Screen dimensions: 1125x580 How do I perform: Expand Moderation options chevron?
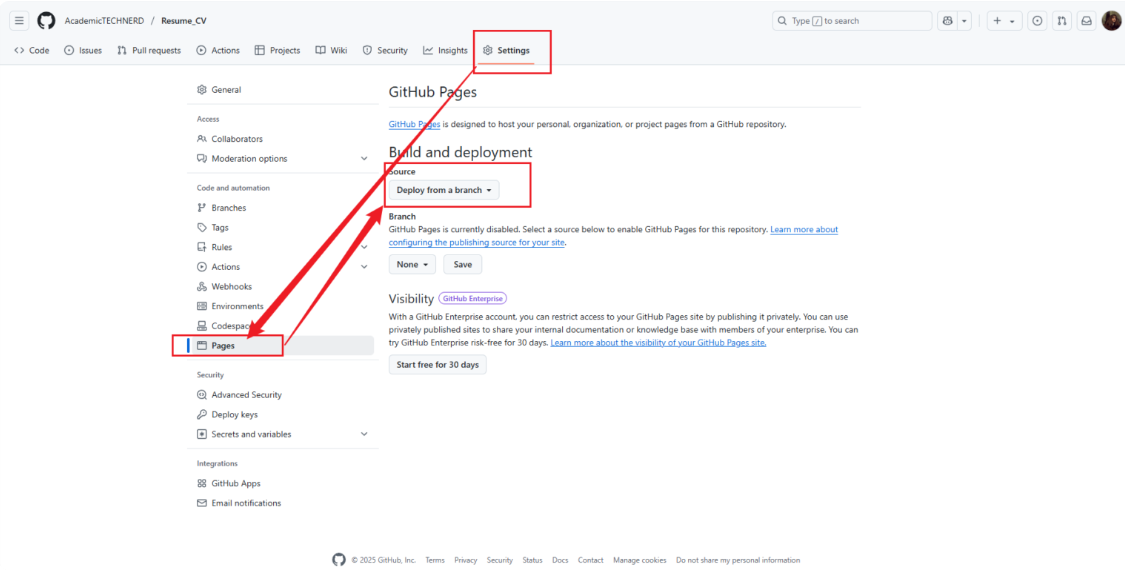coord(364,159)
